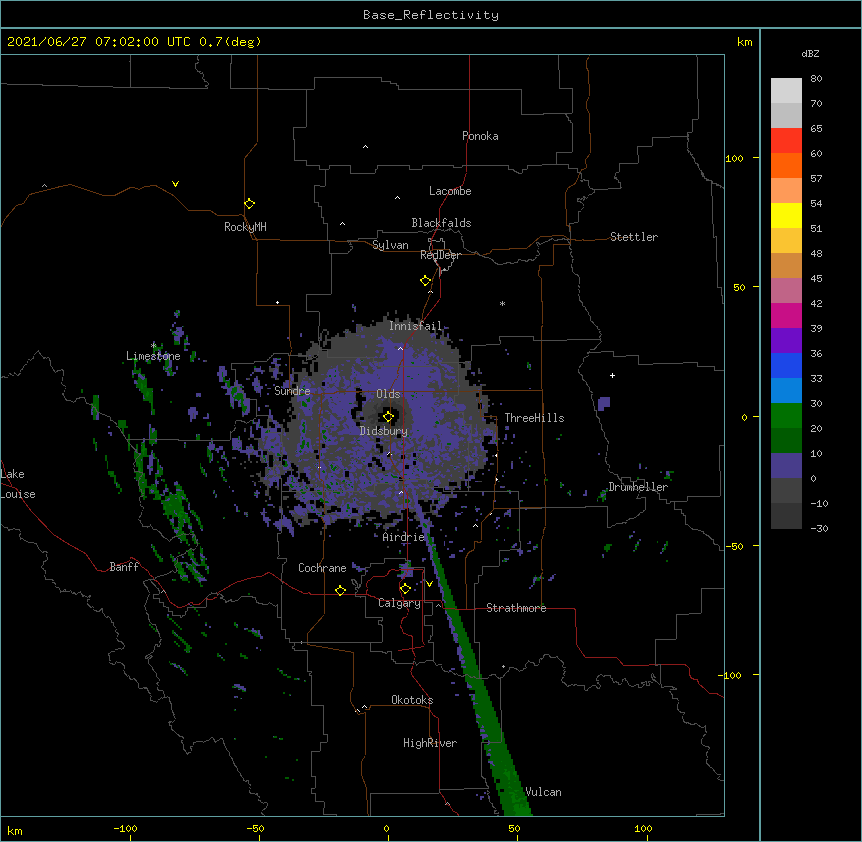Click the Sundre city label

coord(292,391)
